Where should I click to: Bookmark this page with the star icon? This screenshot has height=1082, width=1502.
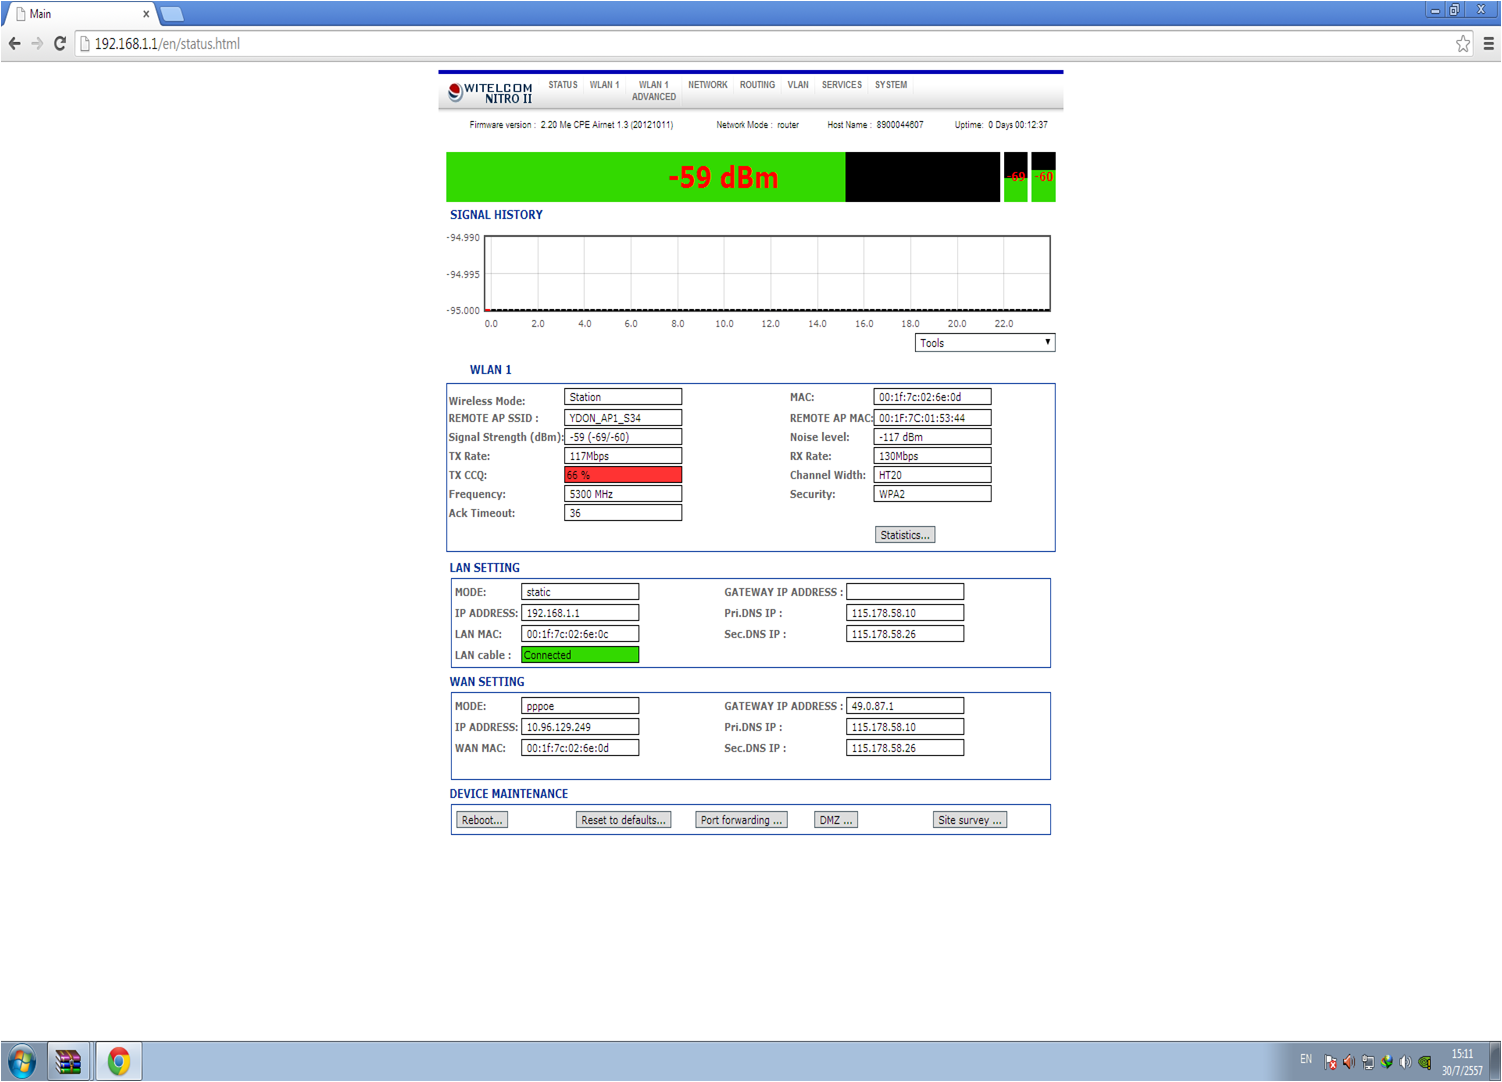1463,44
